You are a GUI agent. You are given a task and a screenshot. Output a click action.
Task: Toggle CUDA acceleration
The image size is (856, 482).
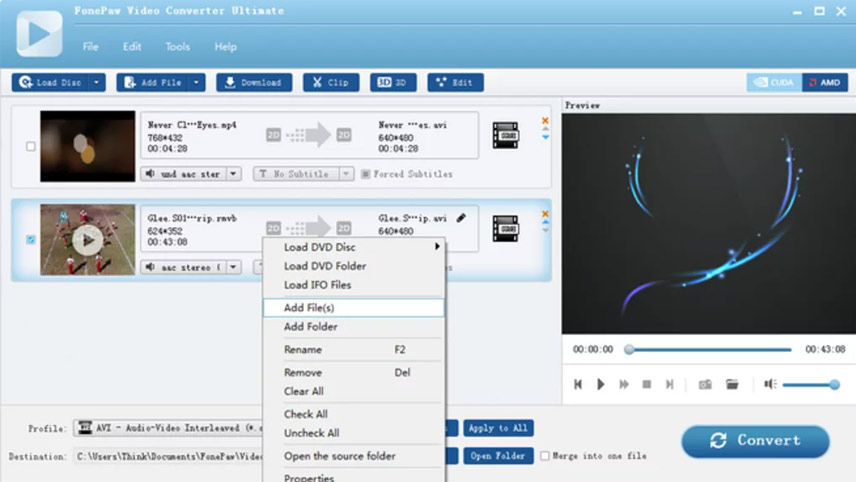coord(774,82)
